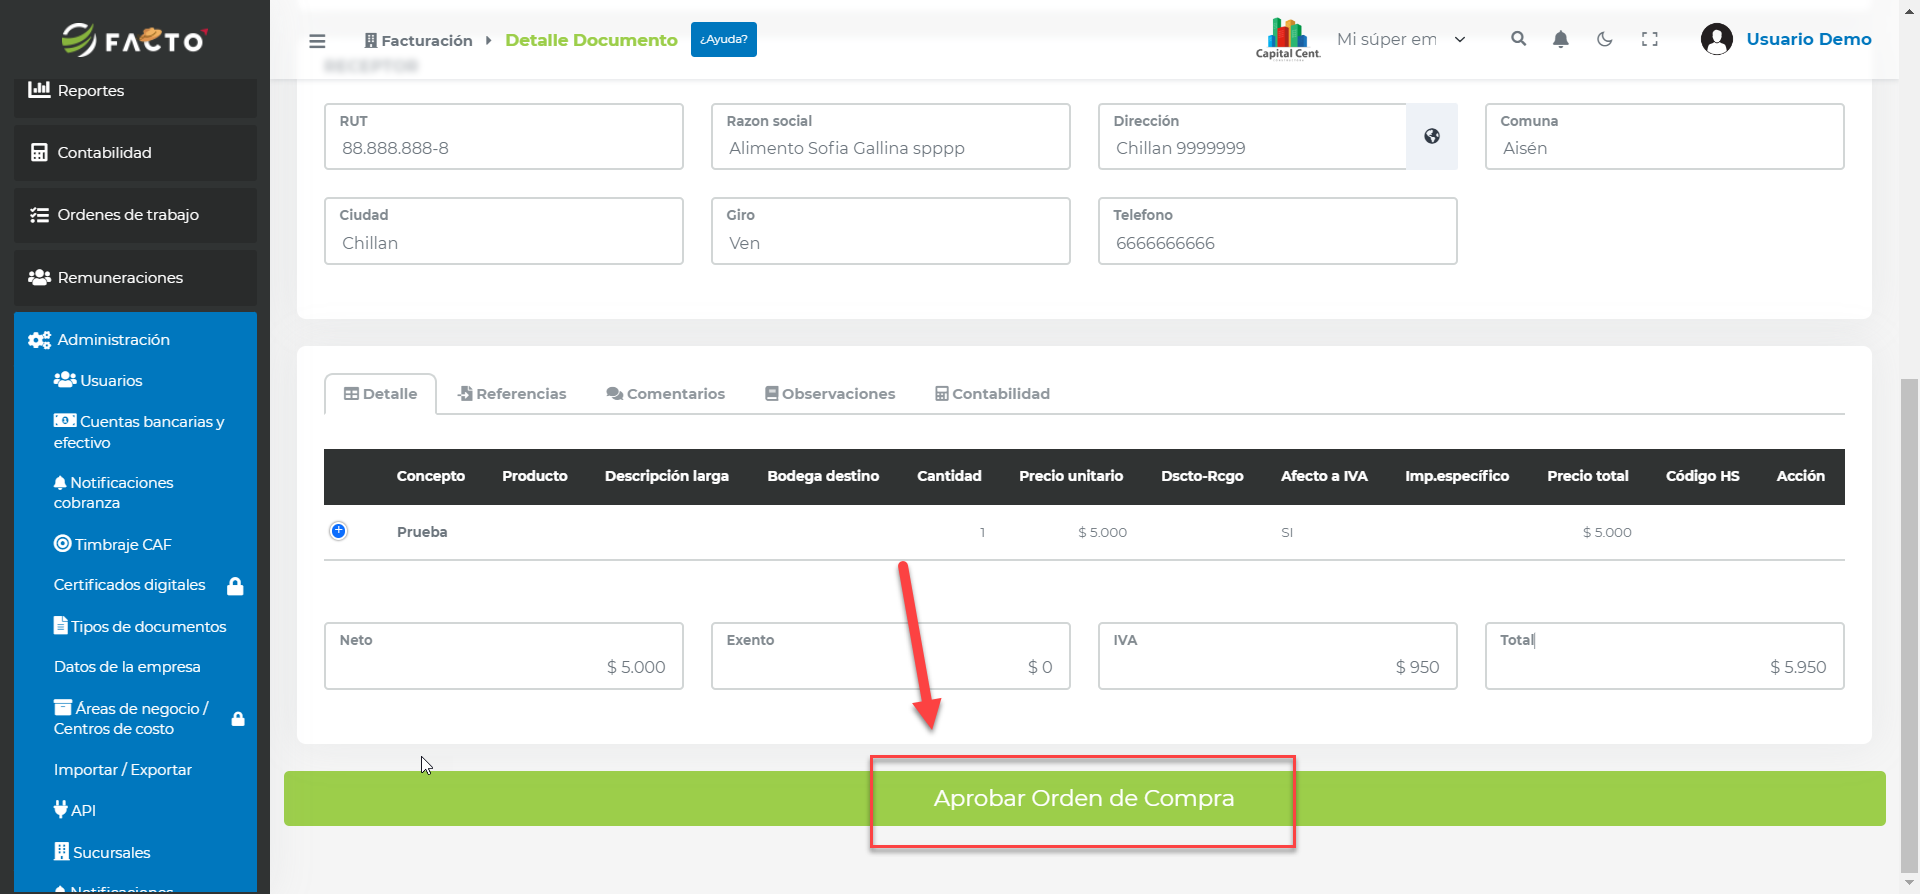This screenshot has width=1920, height=894.
Task: Expand Remuneraciones in the sidebar
Action: click(120, 278)
